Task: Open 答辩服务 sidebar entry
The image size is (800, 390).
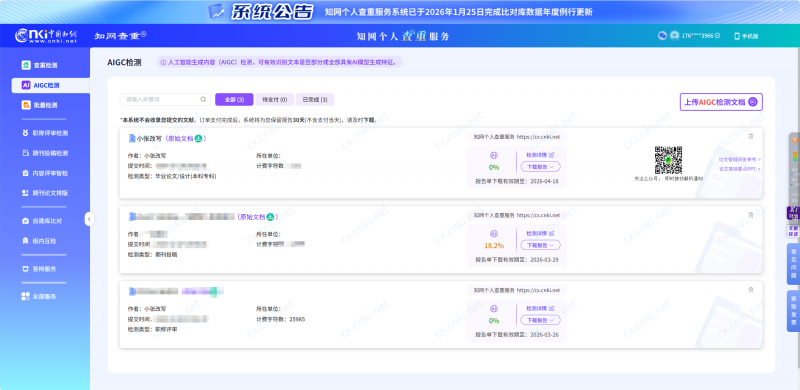Action: point(39,269)
